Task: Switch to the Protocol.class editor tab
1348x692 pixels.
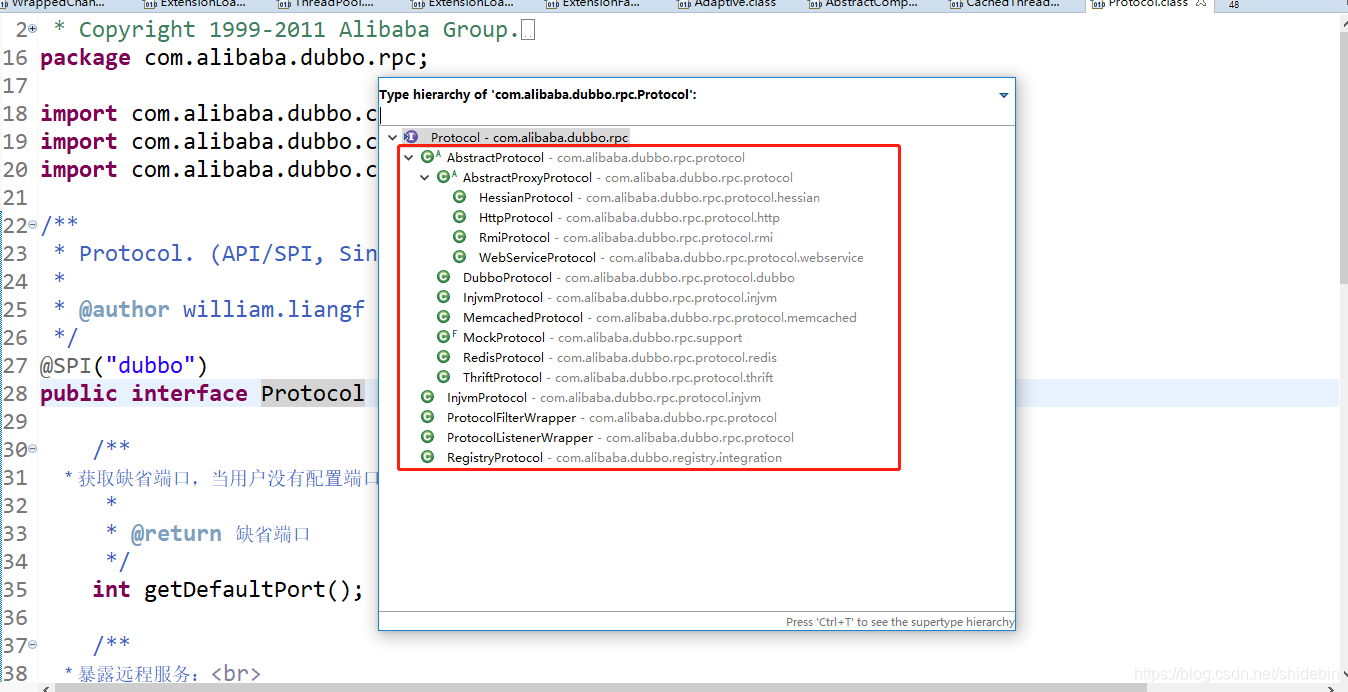Action: click(1147, 4)
